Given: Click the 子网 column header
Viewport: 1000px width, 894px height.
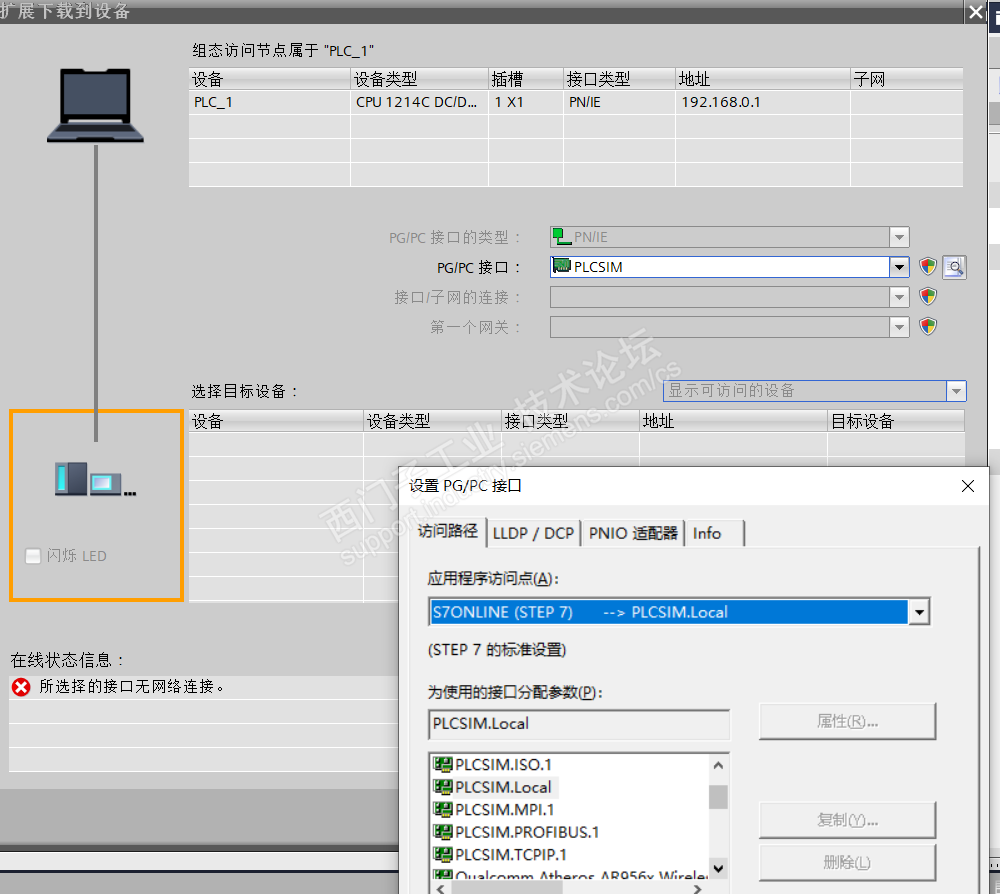Looking at the screenshot, I should [x=906, y=79].
